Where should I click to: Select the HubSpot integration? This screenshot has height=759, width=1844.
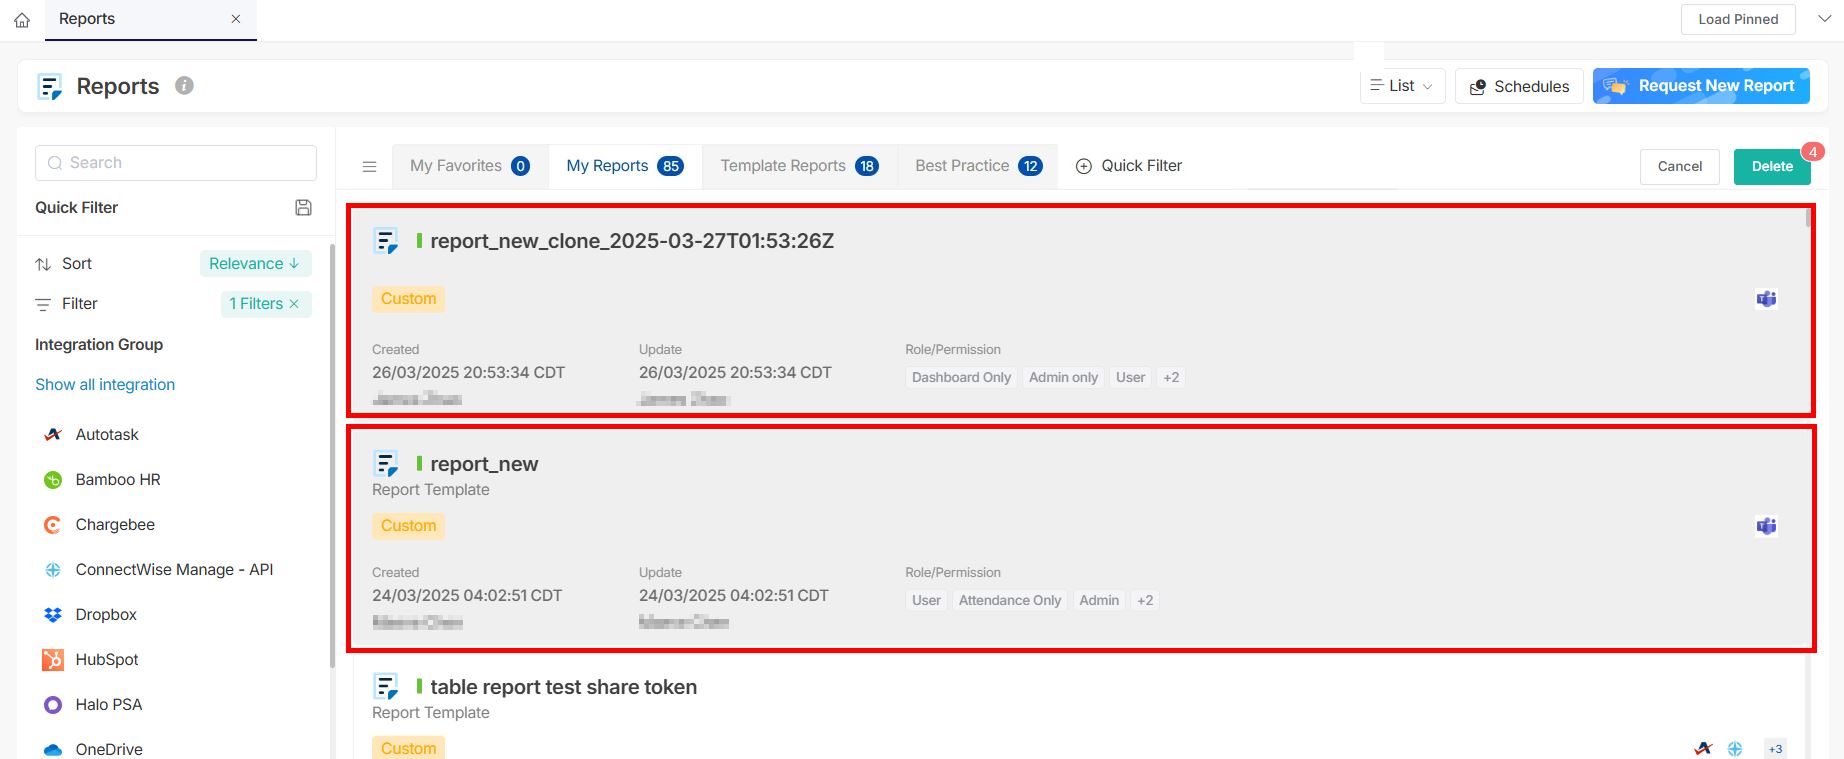pos(106,660)
